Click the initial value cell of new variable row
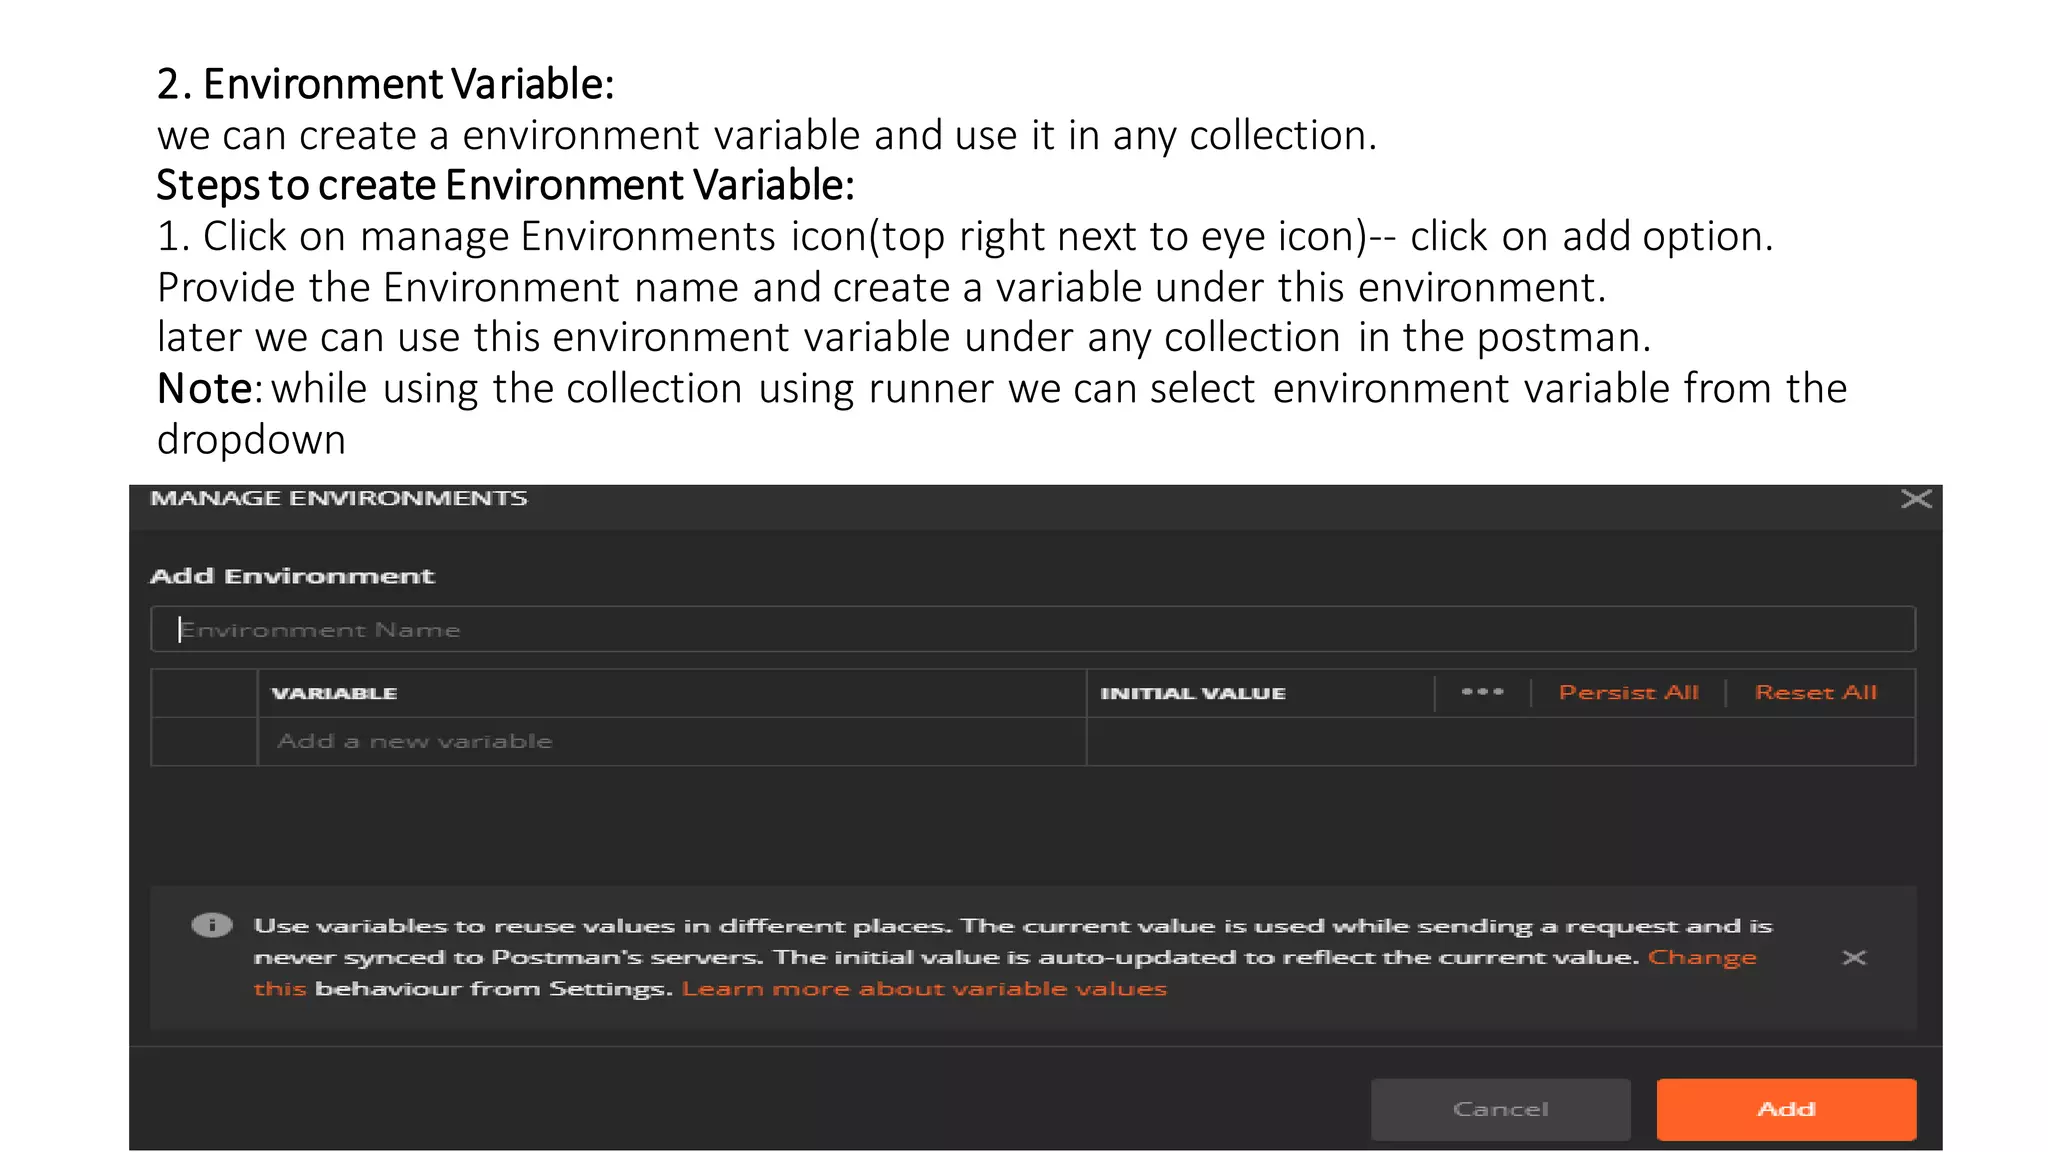Screen dimensions: 2048x1152 point(1500,741)
